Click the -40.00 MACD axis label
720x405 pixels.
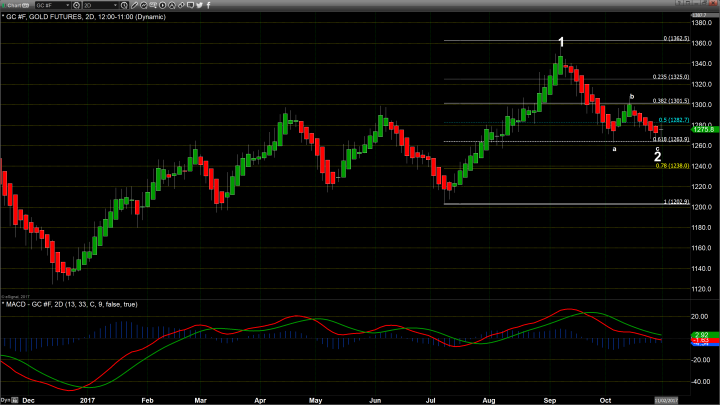[699, 382]
